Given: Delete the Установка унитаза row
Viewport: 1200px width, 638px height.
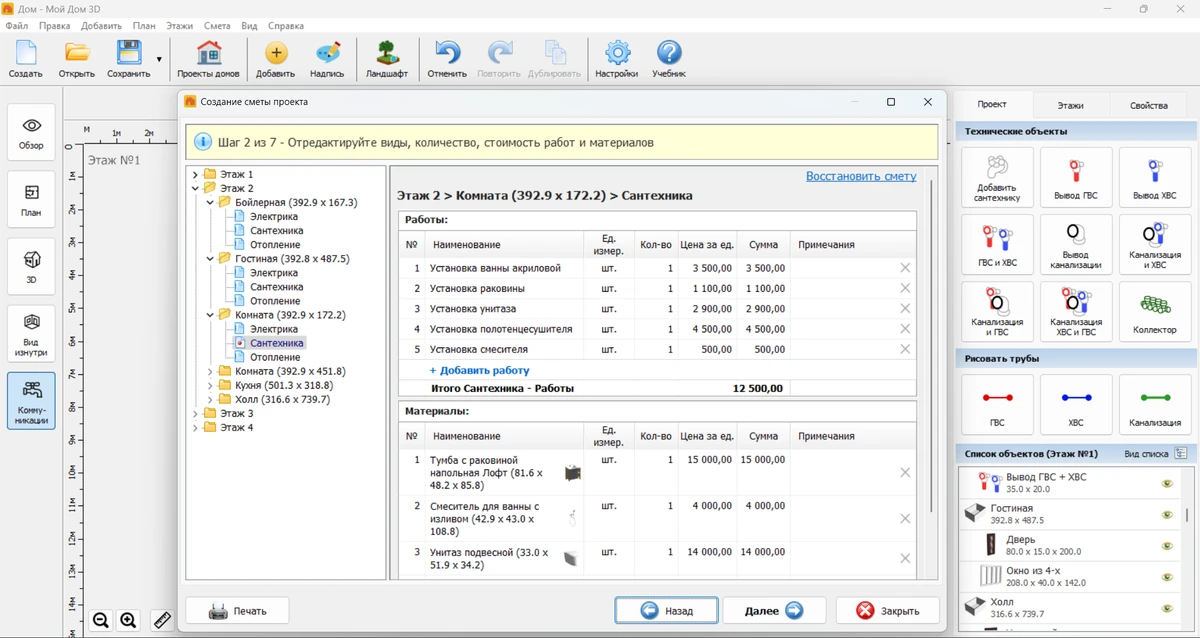Looking at the screenshot, I should tap(905, 309).
